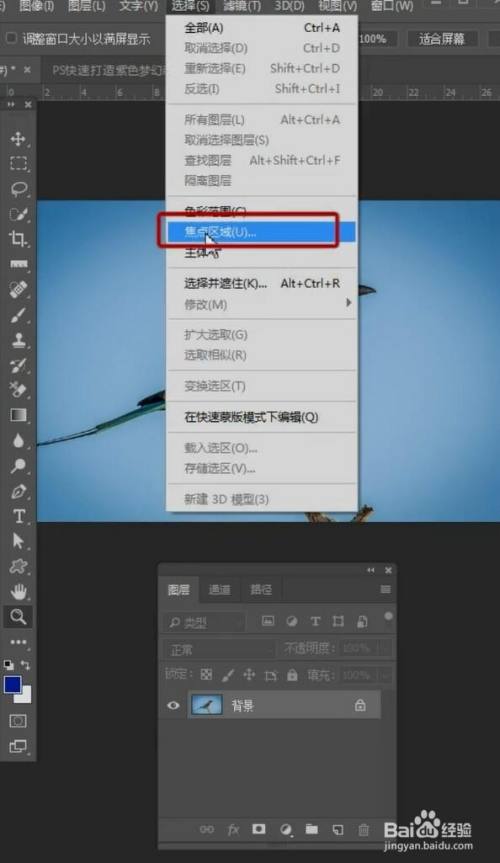This screenshot has height=863, width=500.
Task: Select the Horizontal Type tool
Action: pyautogui.click(x=18, y=516)
